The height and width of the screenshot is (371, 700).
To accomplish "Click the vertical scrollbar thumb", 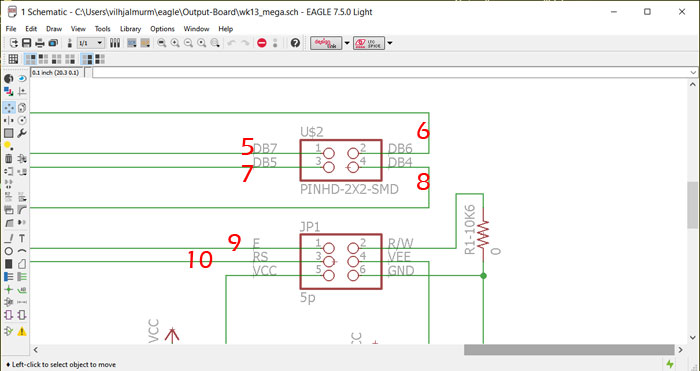I will click(x=693, y=205).
